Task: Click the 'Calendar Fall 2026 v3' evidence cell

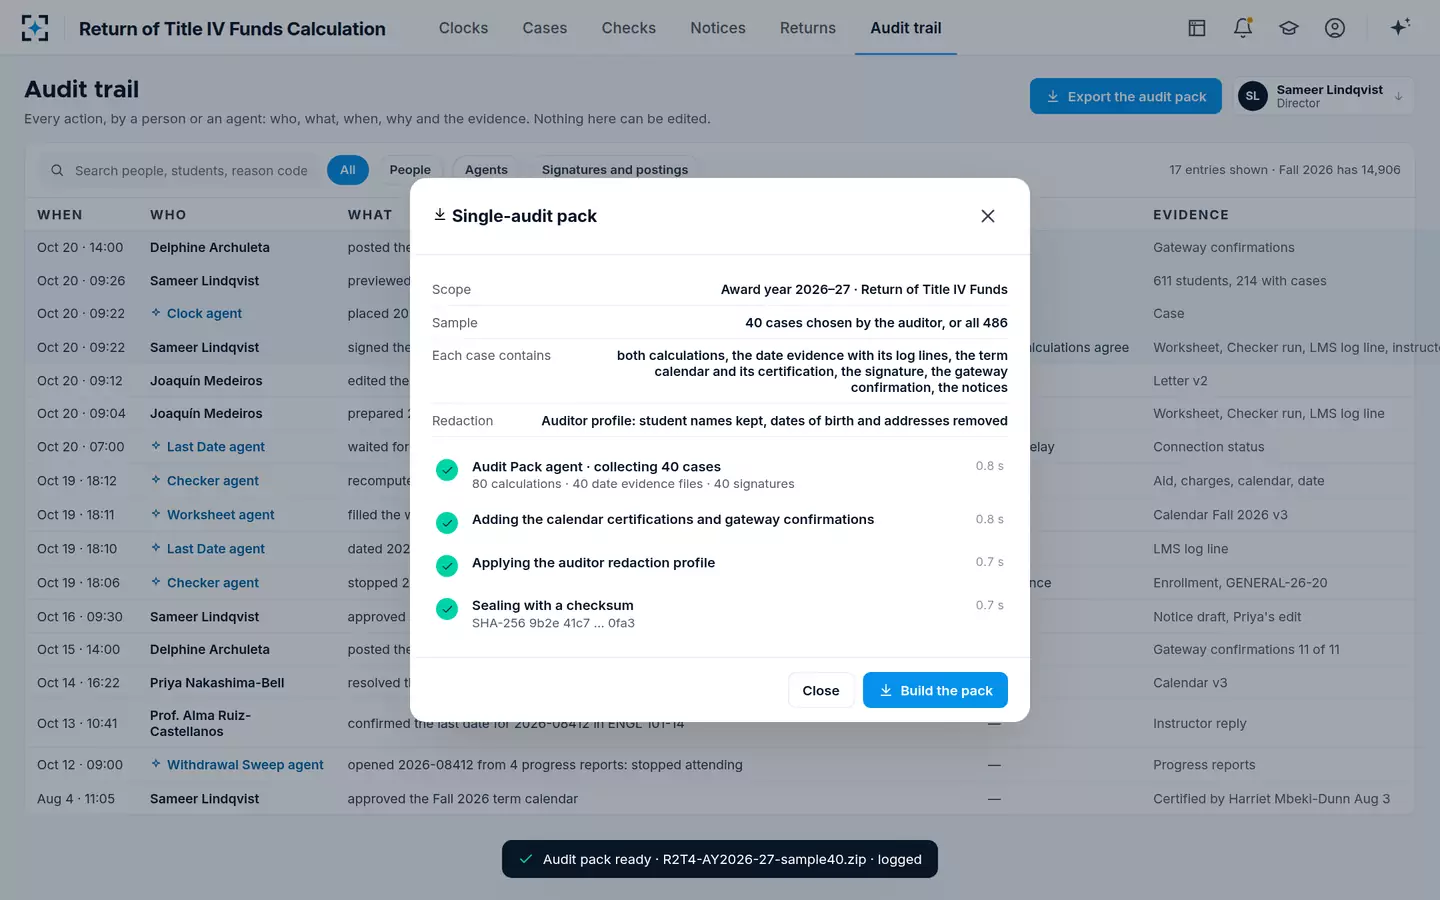Action: 1220,515
